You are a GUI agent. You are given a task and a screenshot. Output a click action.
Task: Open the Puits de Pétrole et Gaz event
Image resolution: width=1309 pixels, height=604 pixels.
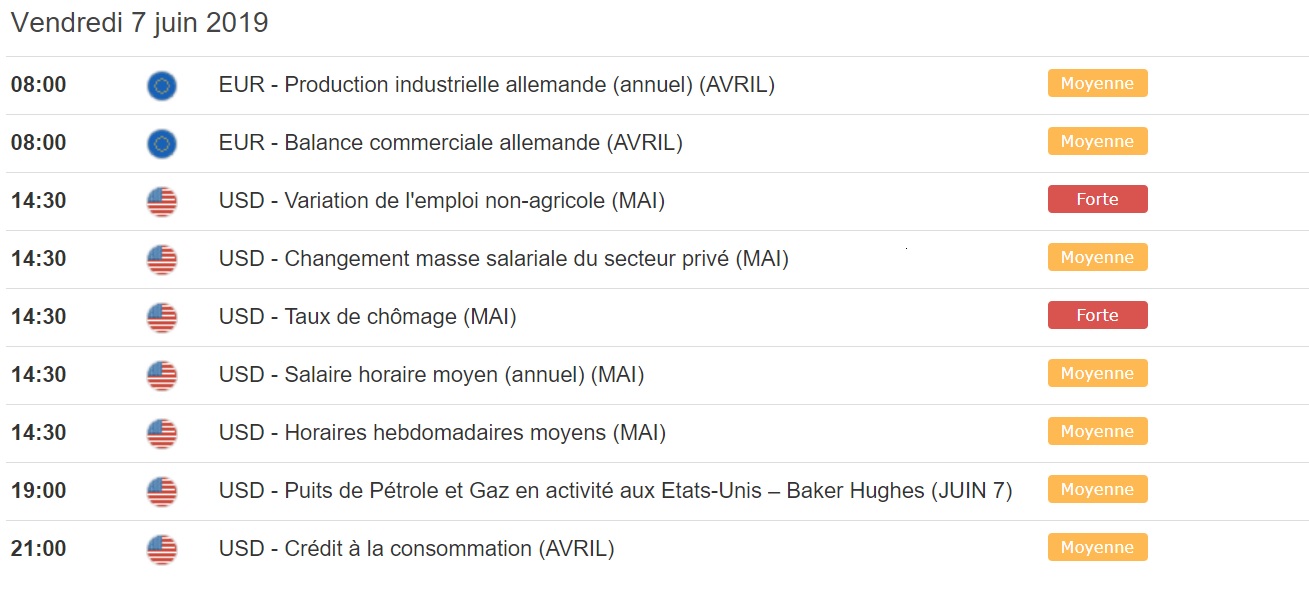click(615, 491)
